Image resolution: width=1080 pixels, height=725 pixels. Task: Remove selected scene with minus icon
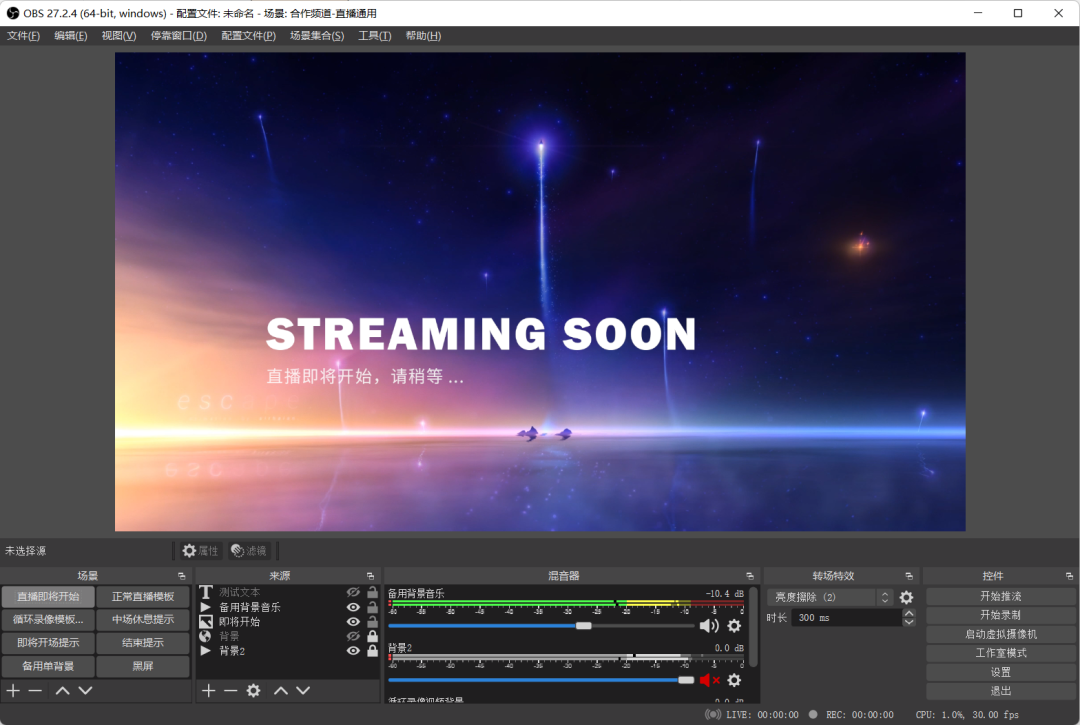[x=35, y=690]
